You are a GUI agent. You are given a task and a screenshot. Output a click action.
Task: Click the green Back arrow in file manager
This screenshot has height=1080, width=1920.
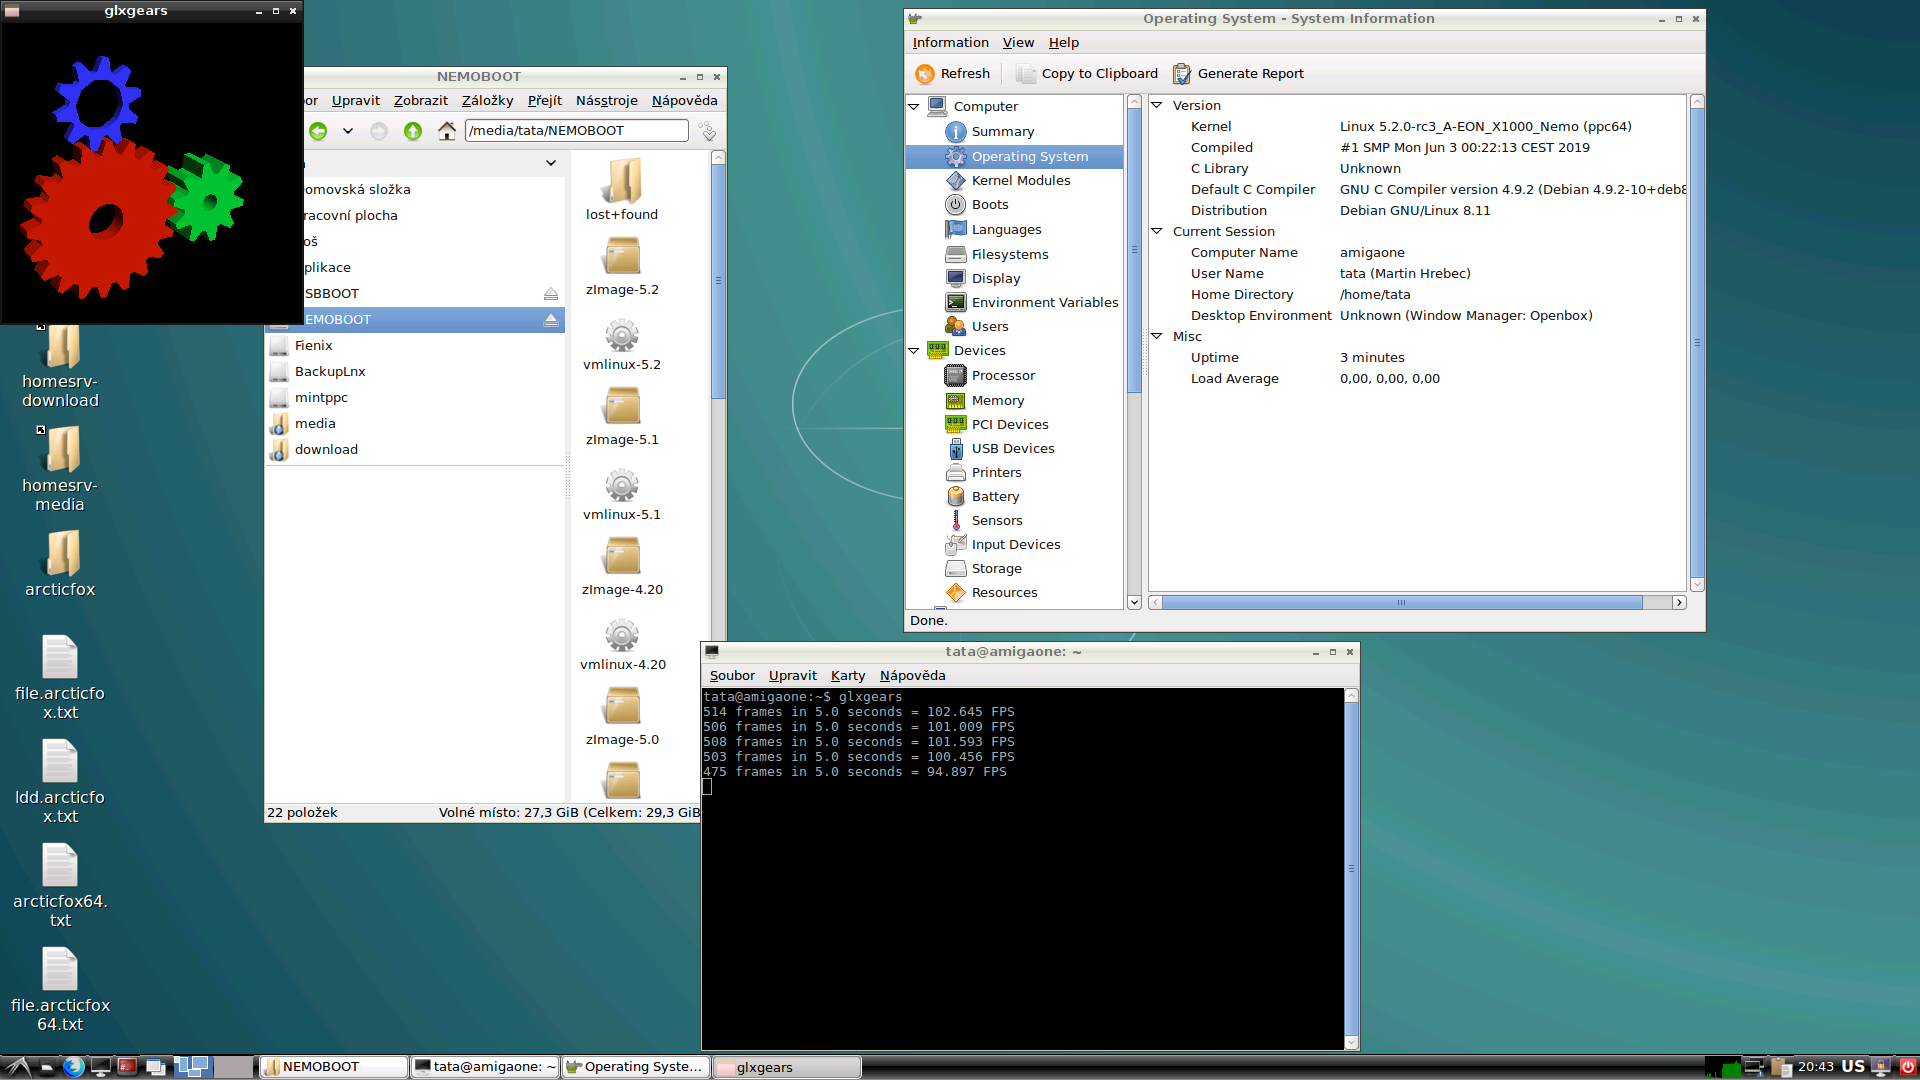pos(318,131)
